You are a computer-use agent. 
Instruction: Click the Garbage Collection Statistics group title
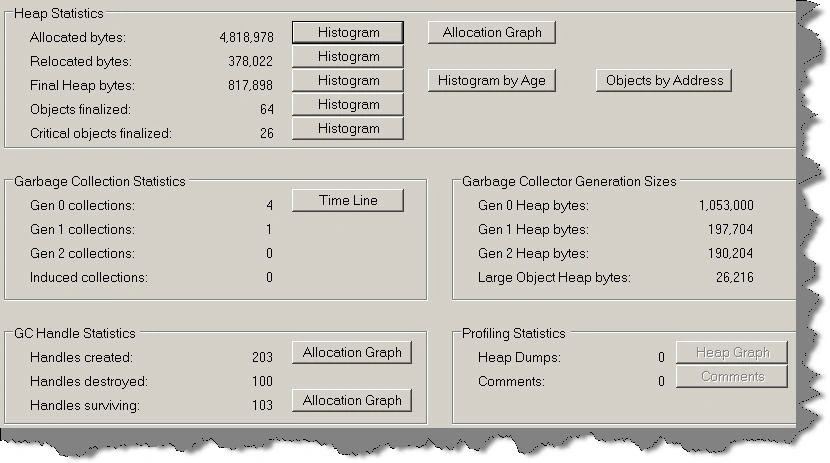100,181
